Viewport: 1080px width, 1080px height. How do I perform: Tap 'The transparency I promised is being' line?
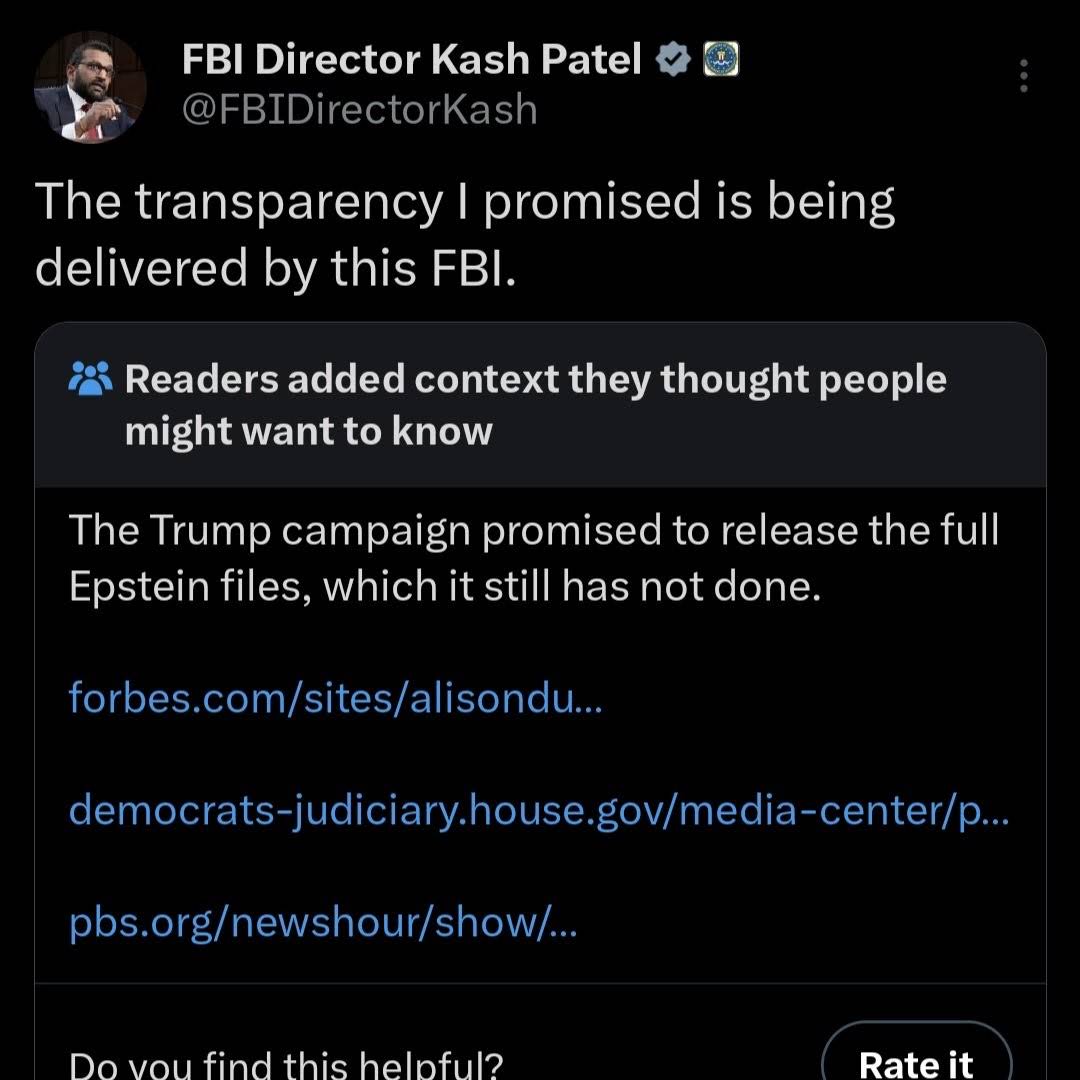point(465,203)
